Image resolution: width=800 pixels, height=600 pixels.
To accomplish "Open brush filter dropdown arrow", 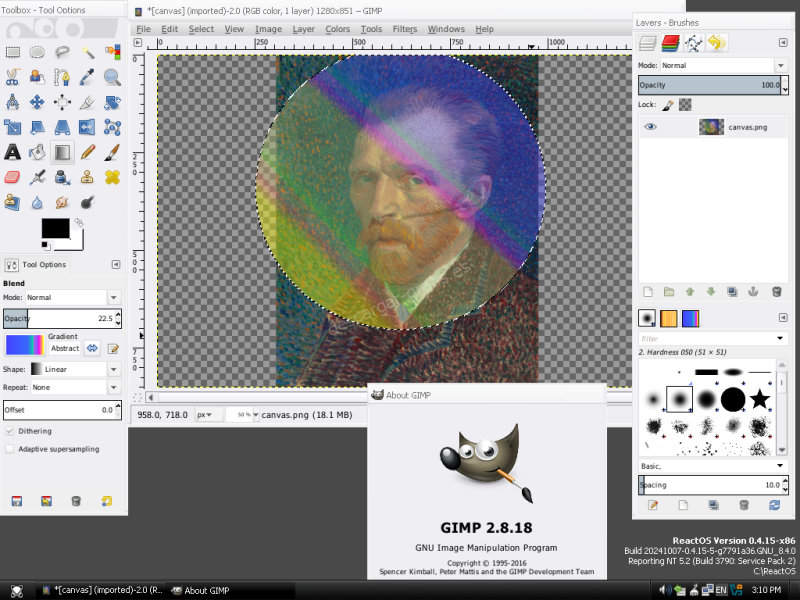I will tap(780, 338).
